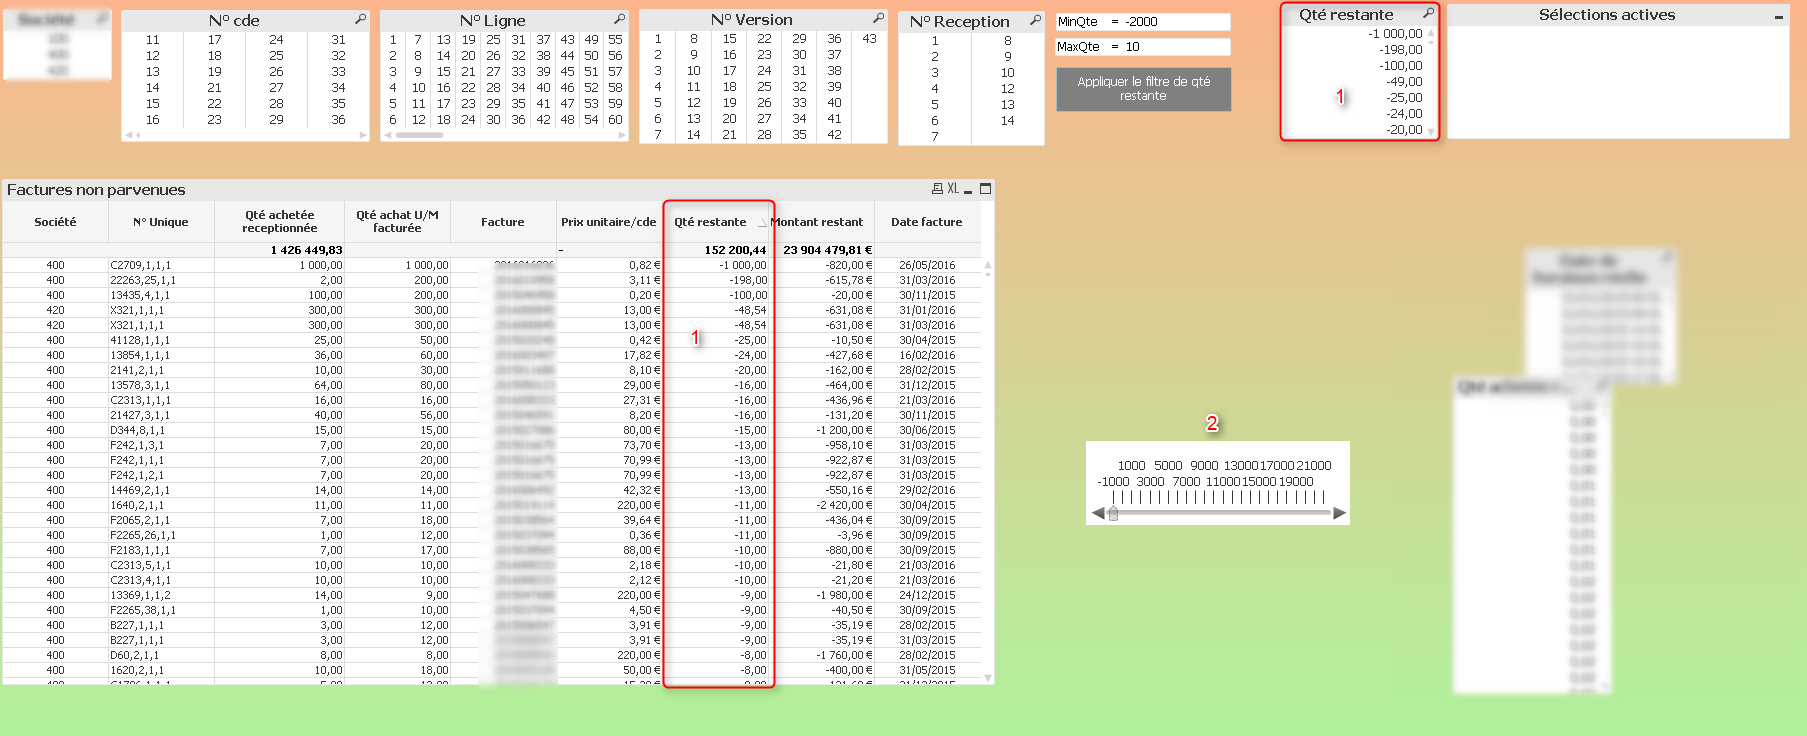
Task: Click the slider thumb on the quantity slider
Action: pos(1113,513)
